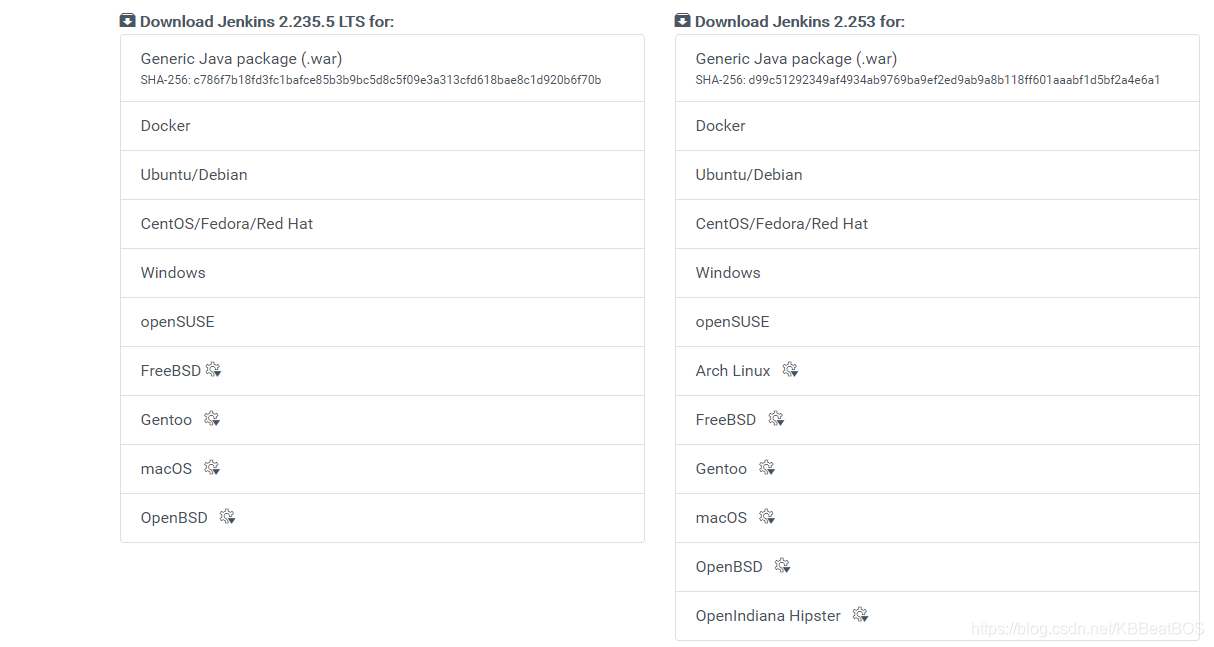This screenshot has height=647, width=1214.
Task: Click the third-party icon next to LTS macOS
Action: pos(211,468)
